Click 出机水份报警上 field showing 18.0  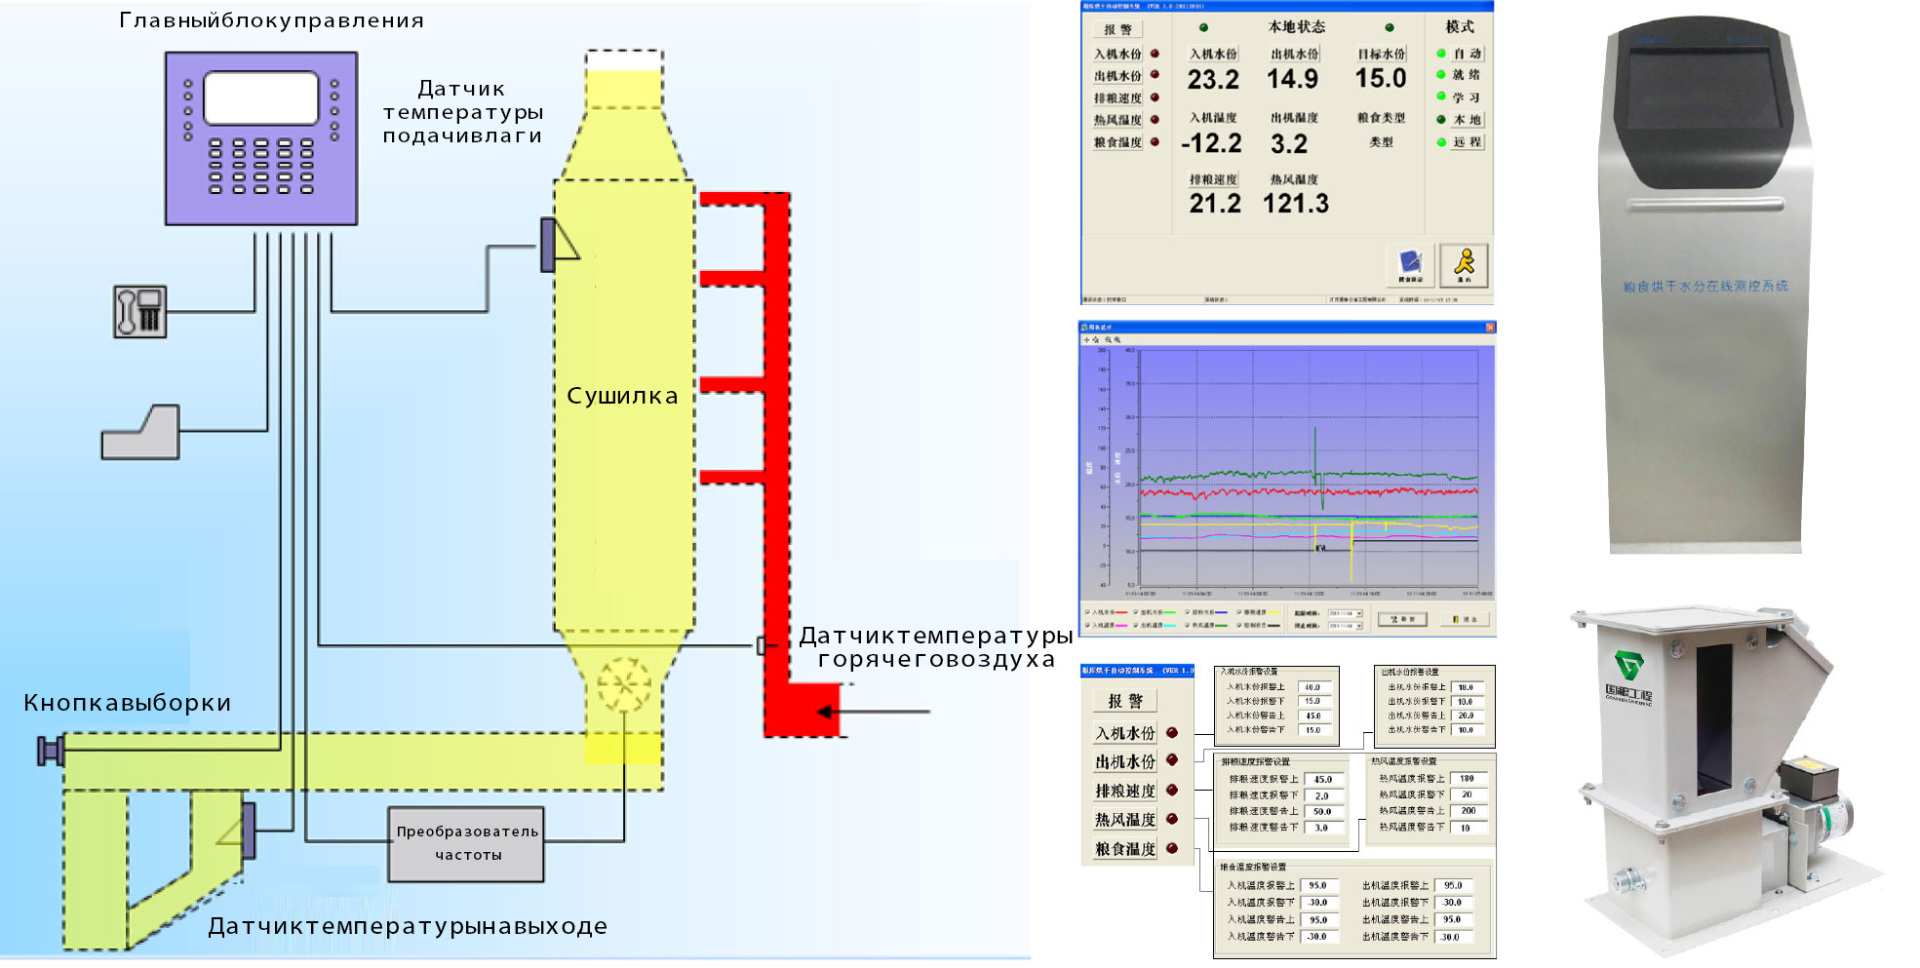(1468, 687)
